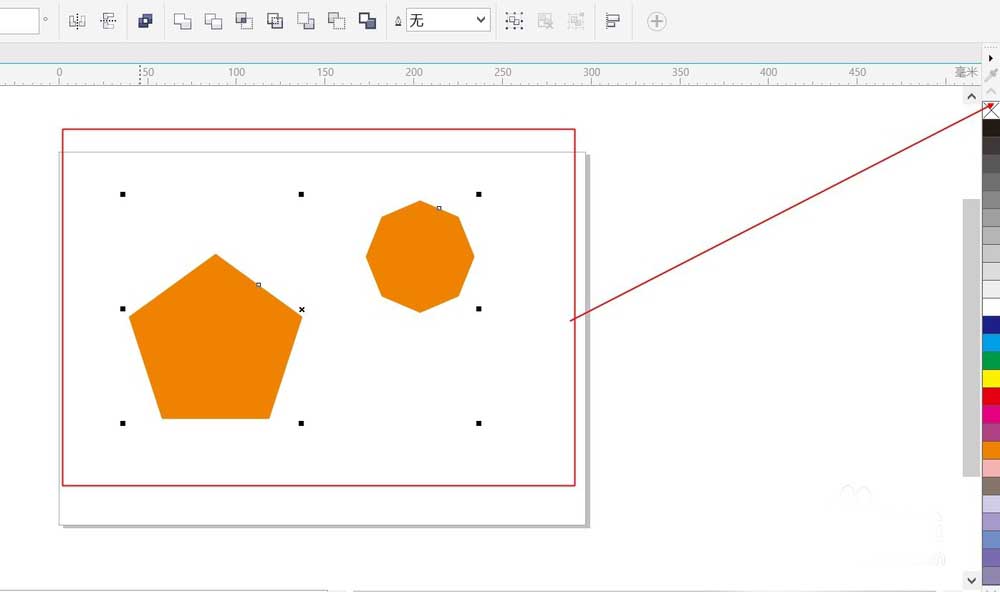Viewport: 1000px width, 592px height.
Task: Select the palette eyedropper tool
Action: [x=991, y=75]
